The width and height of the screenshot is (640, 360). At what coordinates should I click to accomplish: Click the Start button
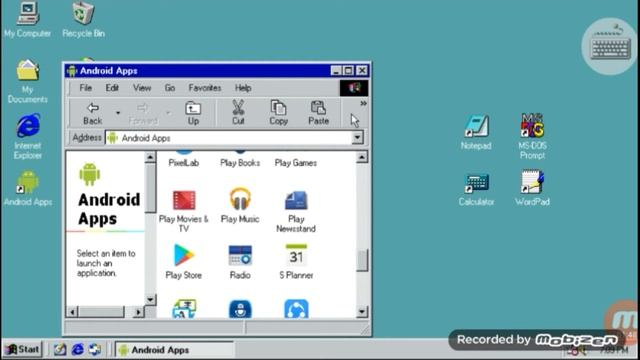[x=22, y=349]
